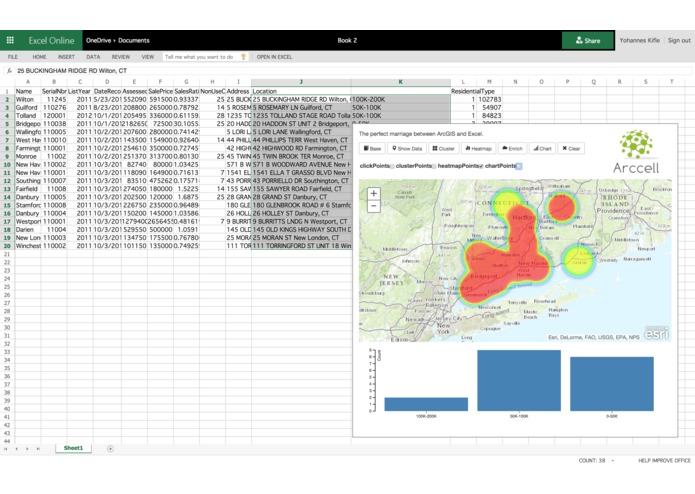Click the Name header cell

coord(28,91)
